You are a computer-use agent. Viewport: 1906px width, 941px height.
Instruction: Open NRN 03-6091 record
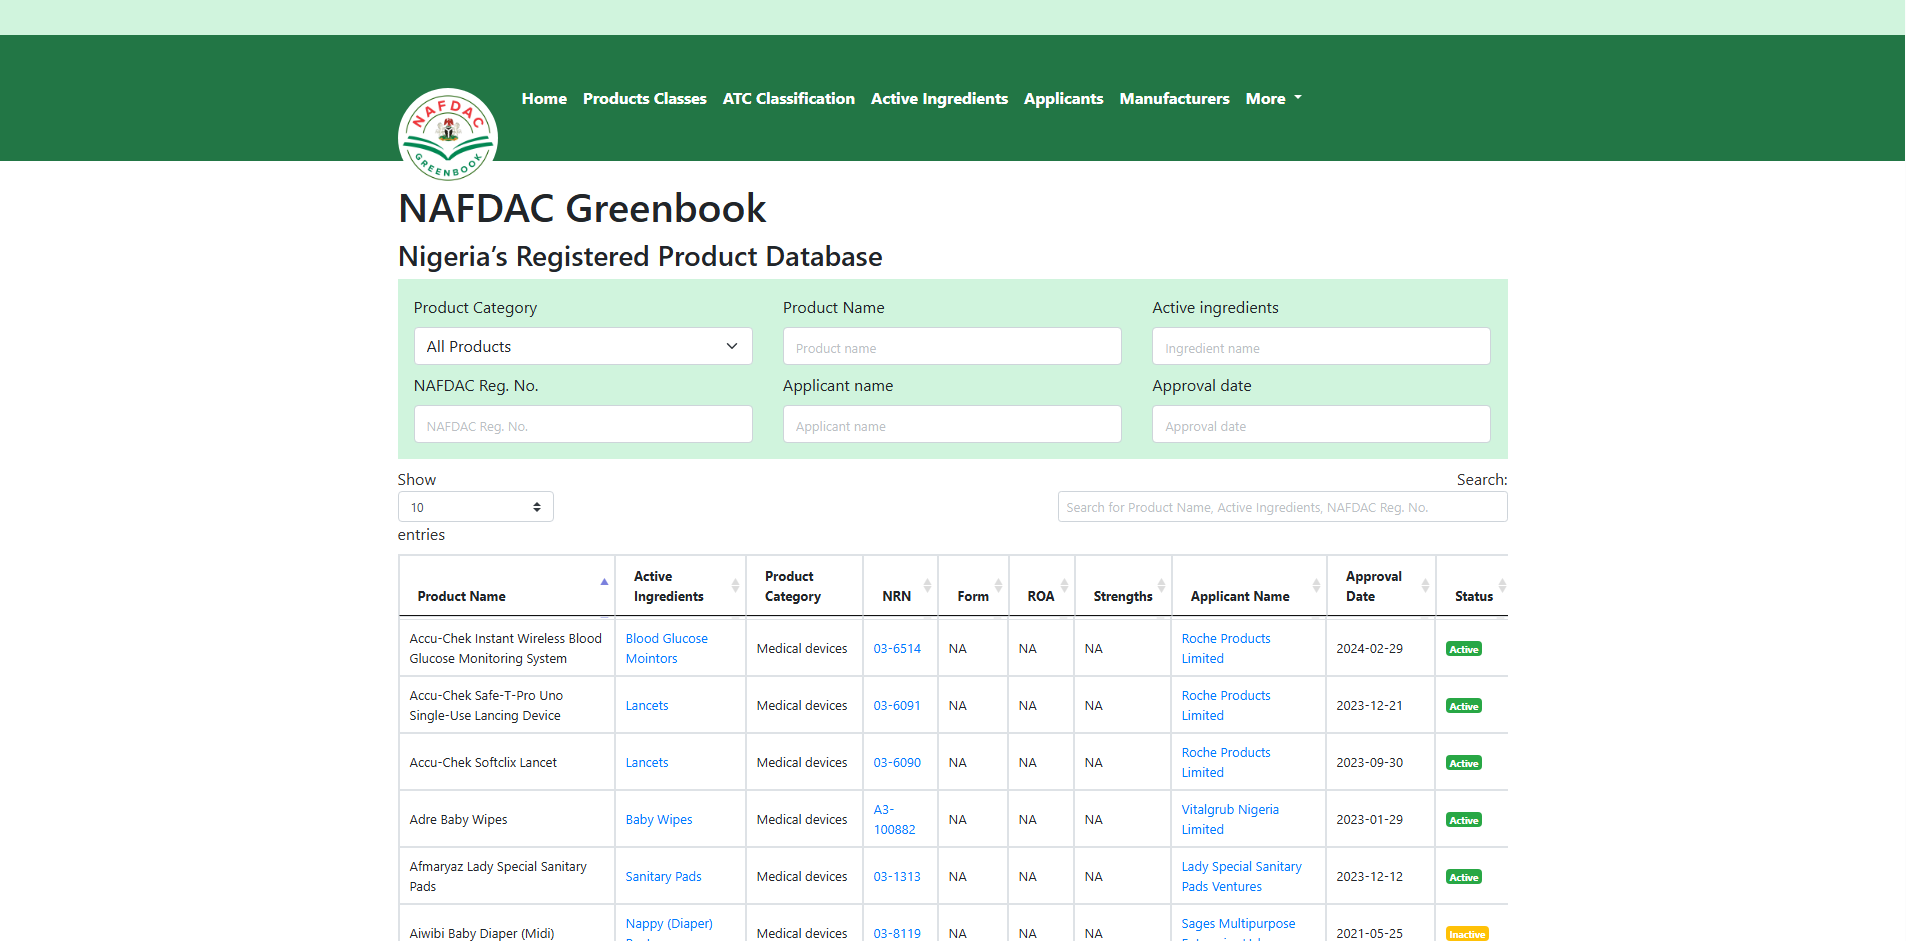pos(897,705)
